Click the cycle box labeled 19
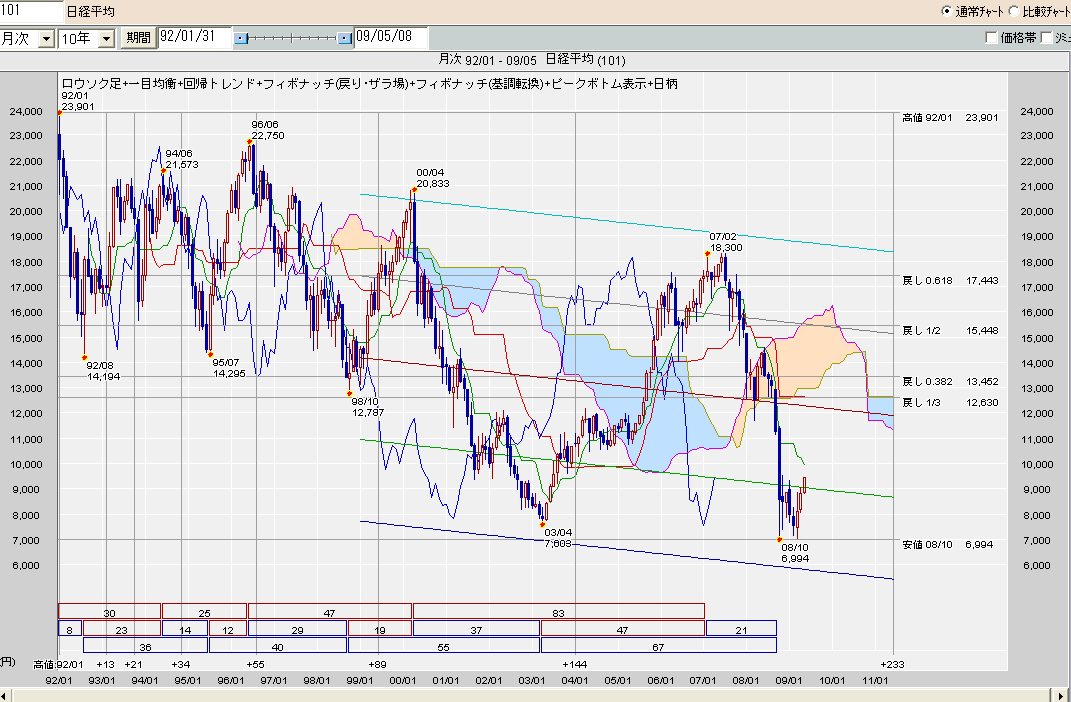 click(x=380, y=628)
